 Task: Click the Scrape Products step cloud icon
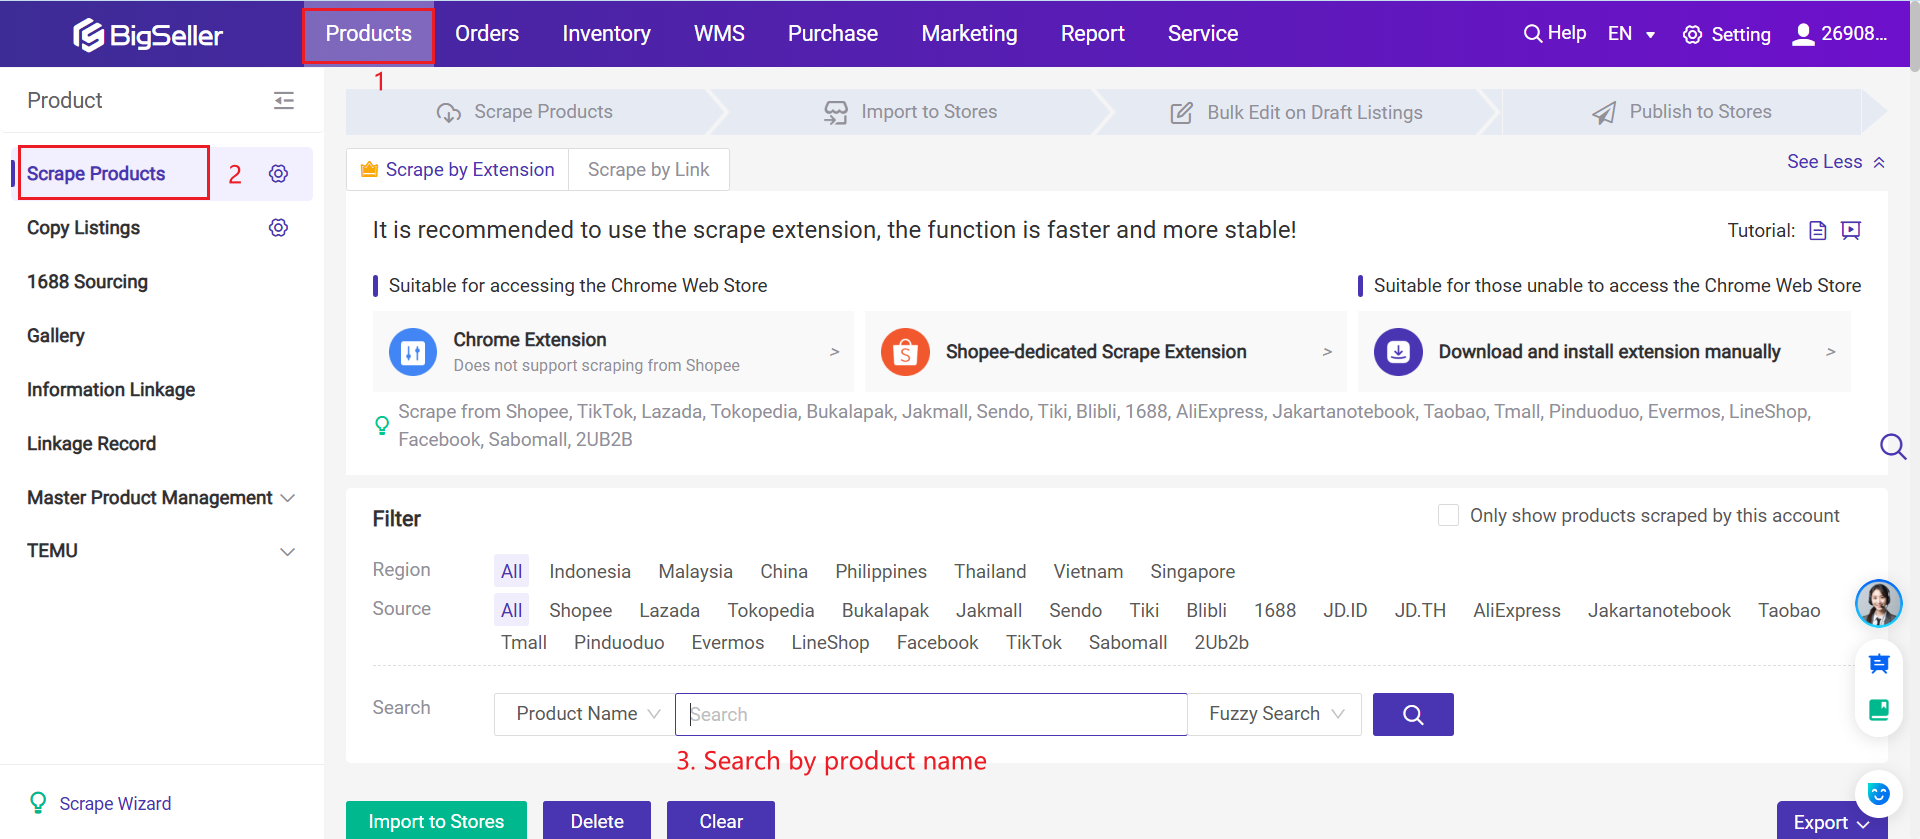pos(449,112)
